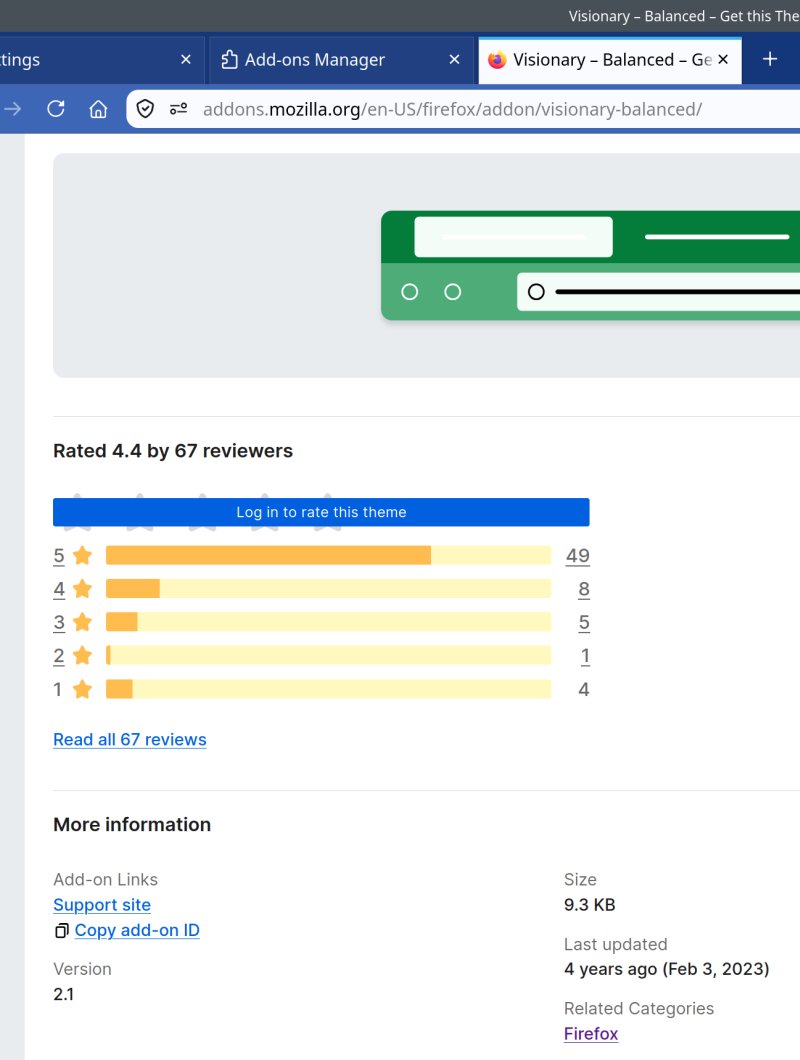Open the tracking protection shield icon

coord(145,109)
